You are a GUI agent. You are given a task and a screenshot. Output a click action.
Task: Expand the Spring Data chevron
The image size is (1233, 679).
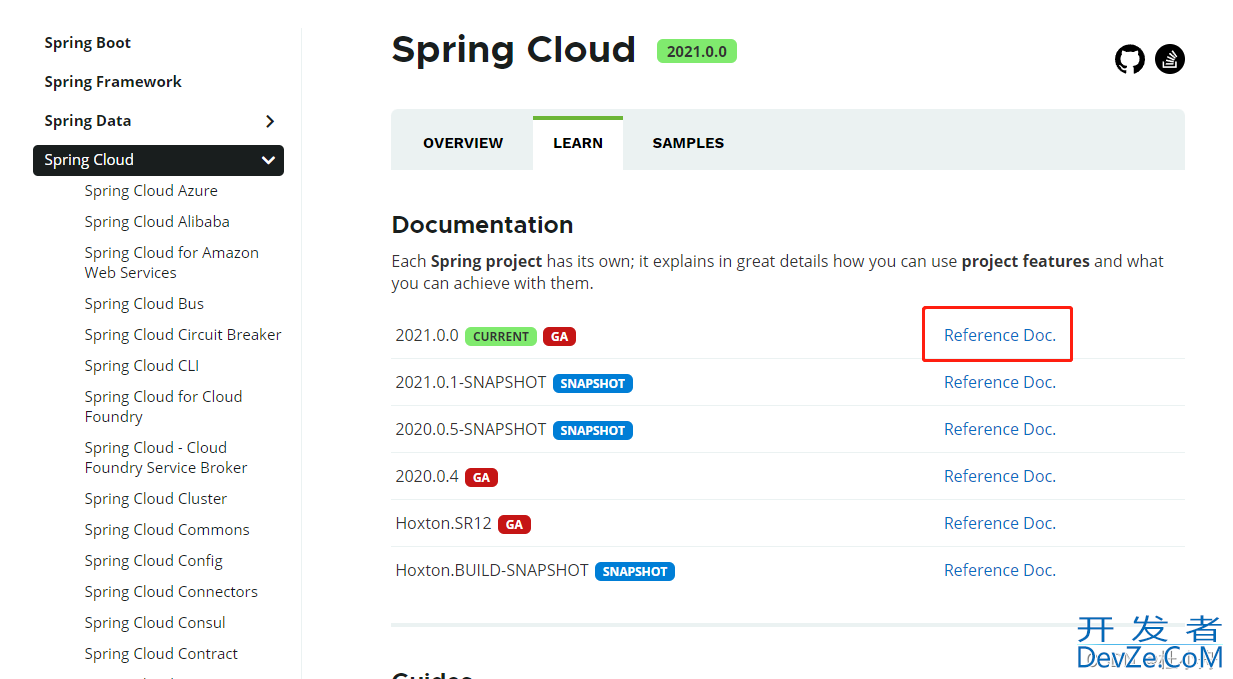pos(269,121)
